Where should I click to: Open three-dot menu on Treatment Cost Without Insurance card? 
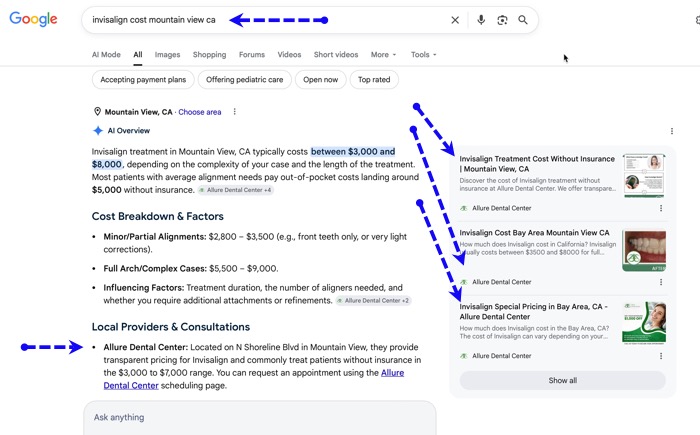click(661, 208)
